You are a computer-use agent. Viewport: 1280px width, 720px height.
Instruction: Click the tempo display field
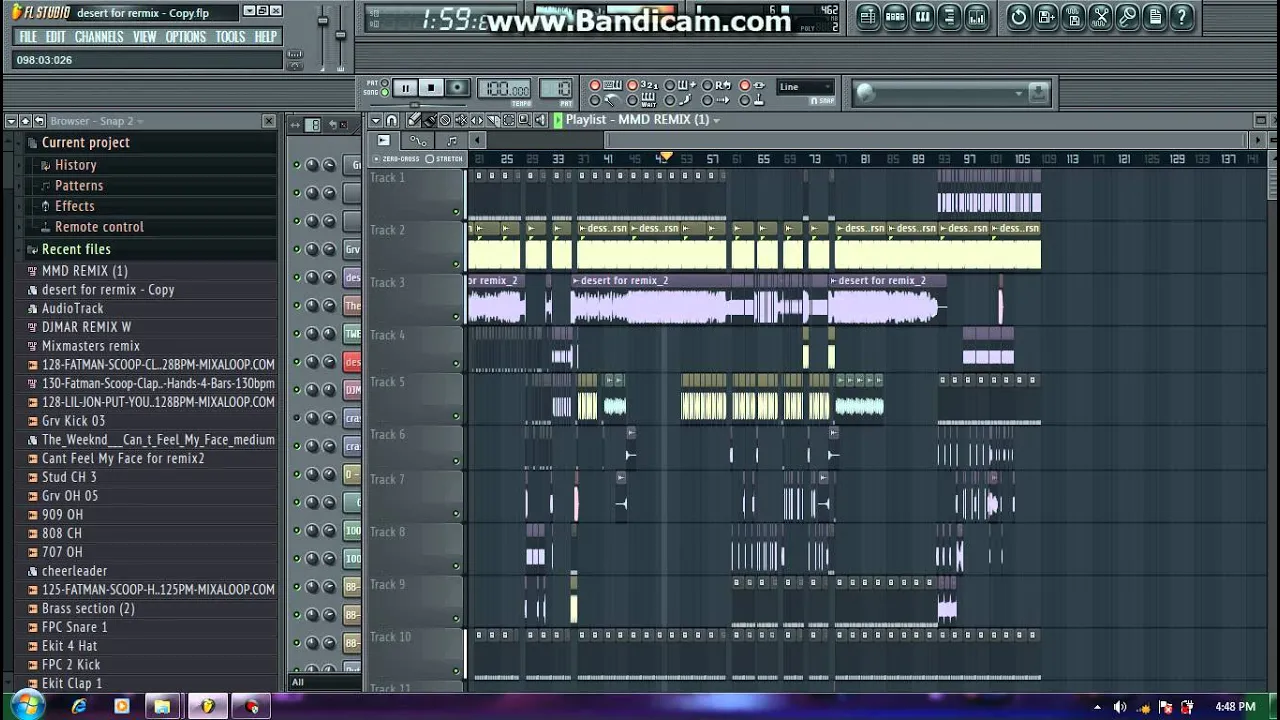point(506,88)
